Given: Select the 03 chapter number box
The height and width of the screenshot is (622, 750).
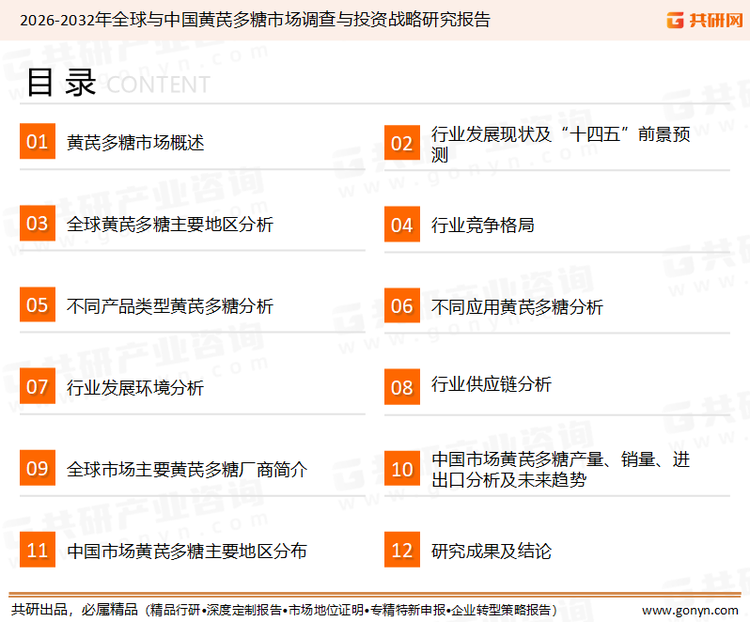Looking at the screenshot, I should 37,224.
